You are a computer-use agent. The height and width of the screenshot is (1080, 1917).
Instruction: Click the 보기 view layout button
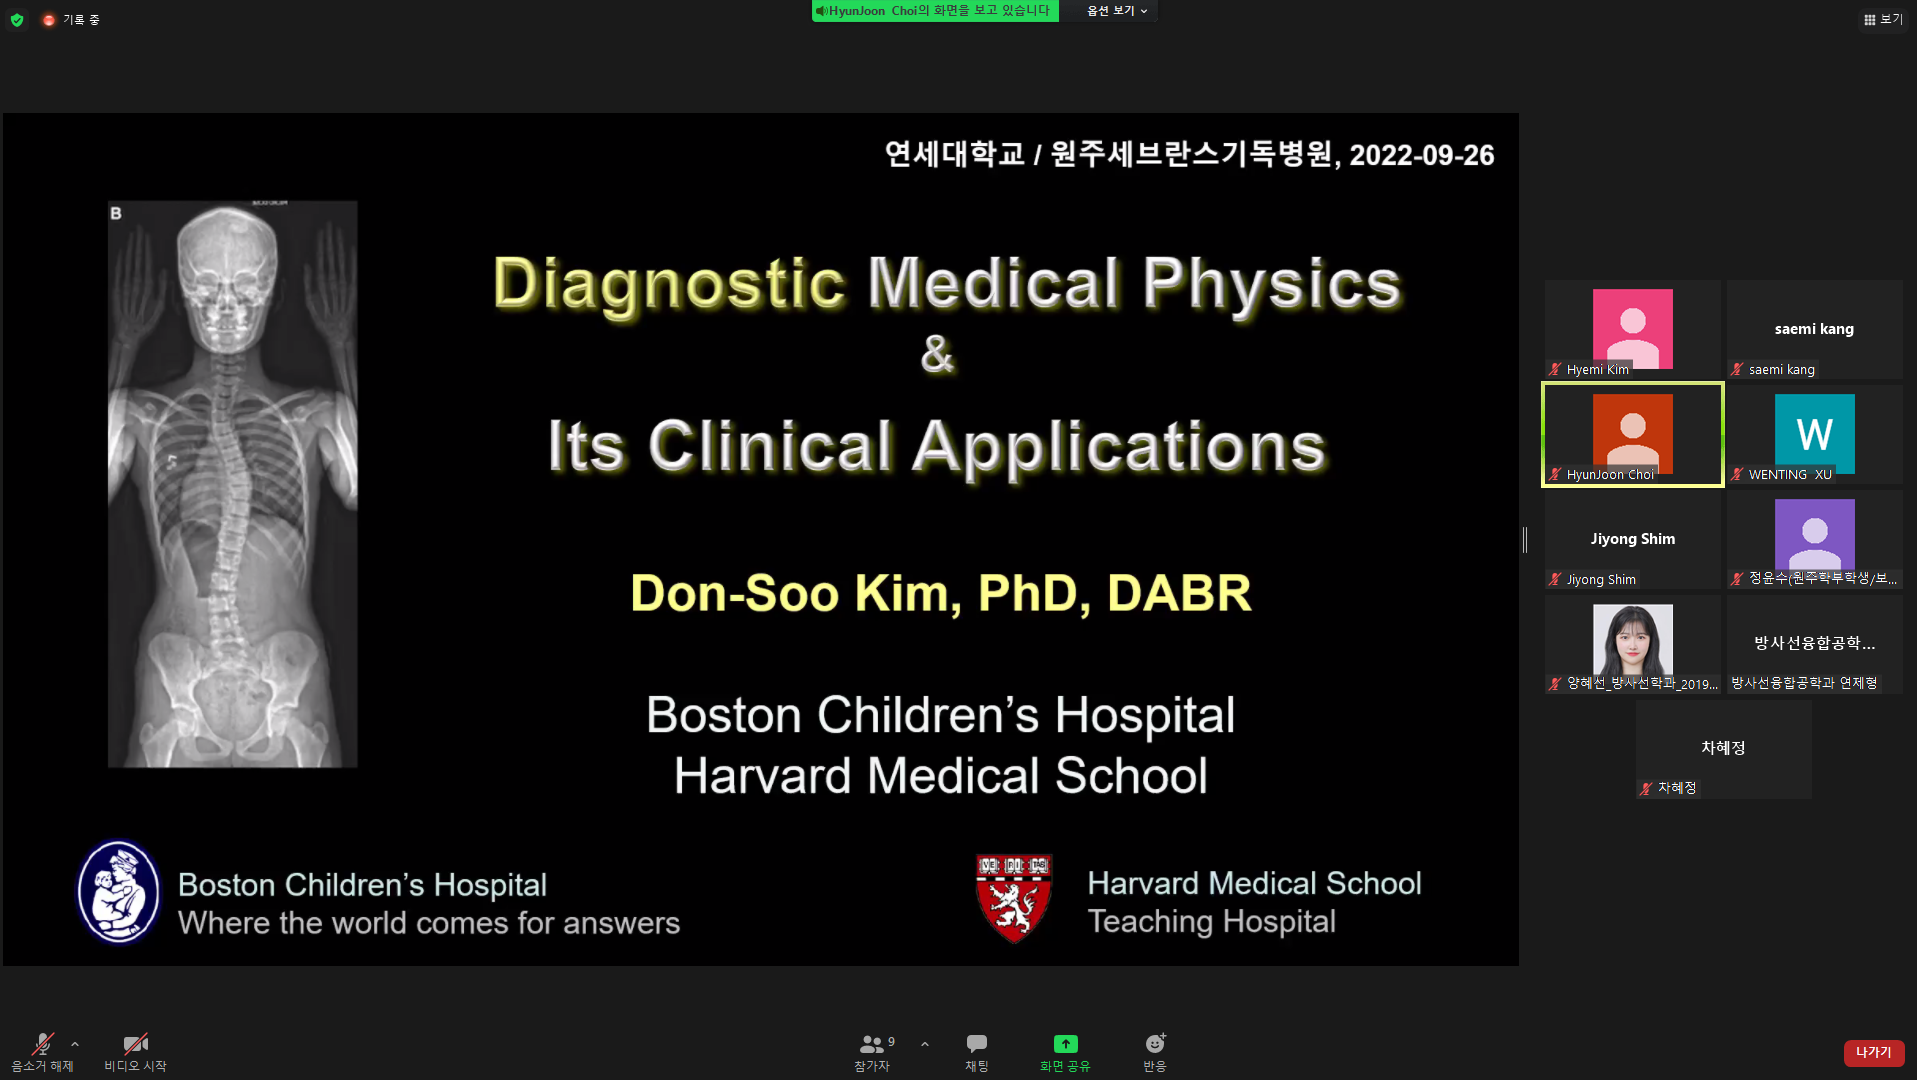click(1883, 19)
